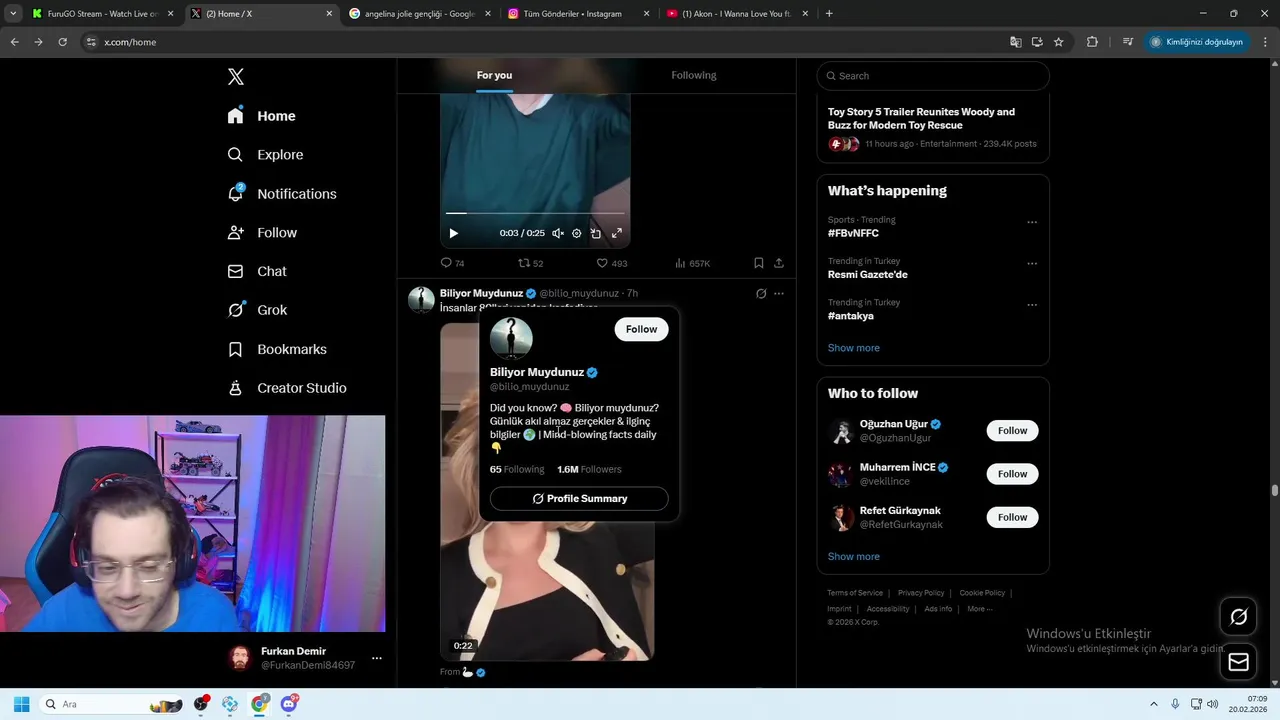1280x720 pixels.
Task: Open more options for Resmi Gazete'de trend
Action: point(1032,264)
